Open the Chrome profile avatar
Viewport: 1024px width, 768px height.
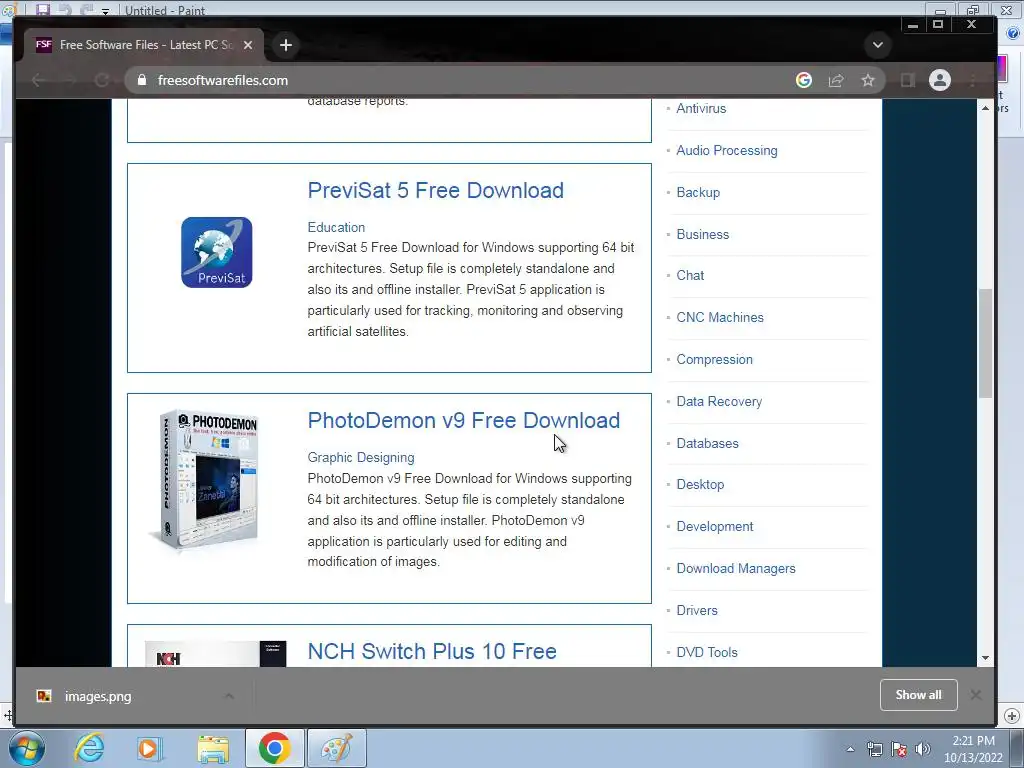940,80
